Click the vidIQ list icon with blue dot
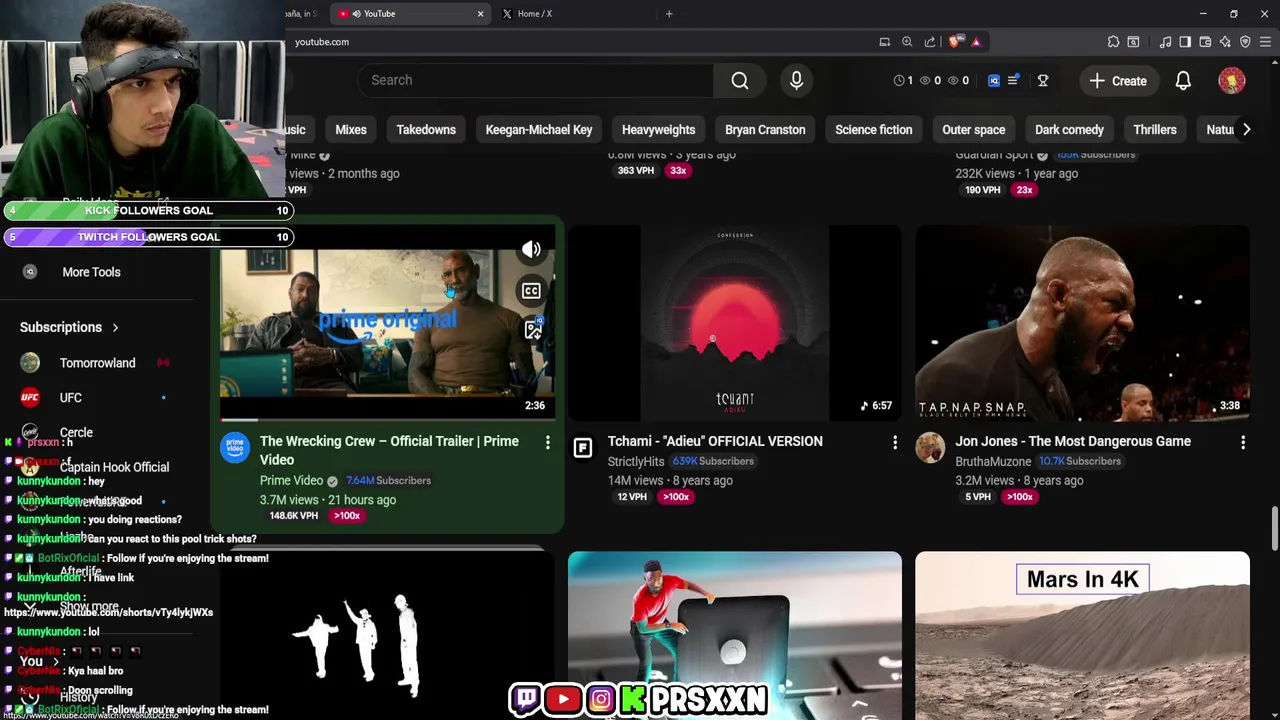The width and height of the screenshot is (1280, 720). tap(1013, 80)
